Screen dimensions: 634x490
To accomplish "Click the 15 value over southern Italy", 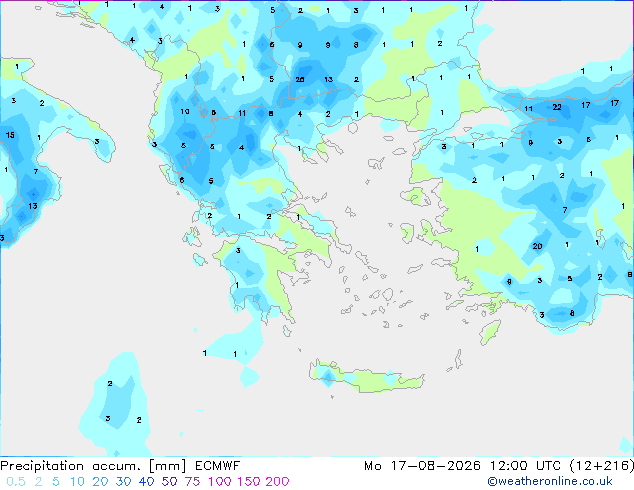I will click(x=10, y=135).
